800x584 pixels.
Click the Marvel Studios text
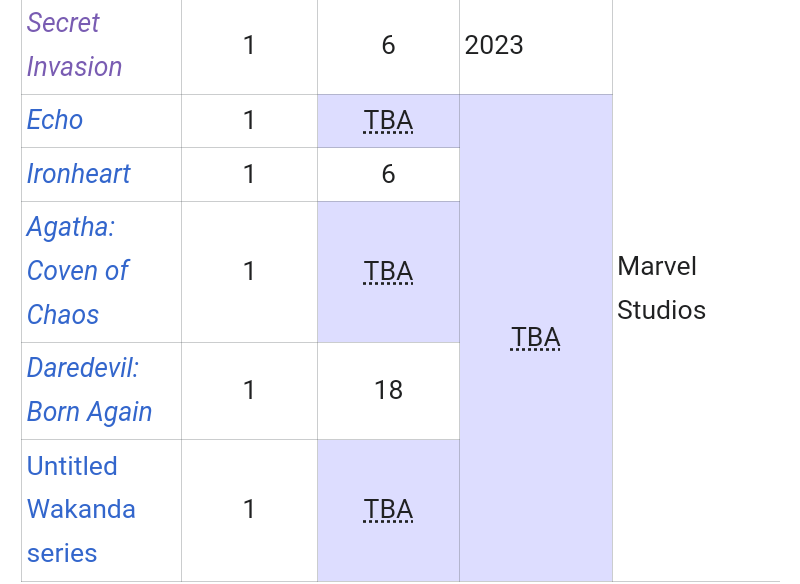pos(661,288)
